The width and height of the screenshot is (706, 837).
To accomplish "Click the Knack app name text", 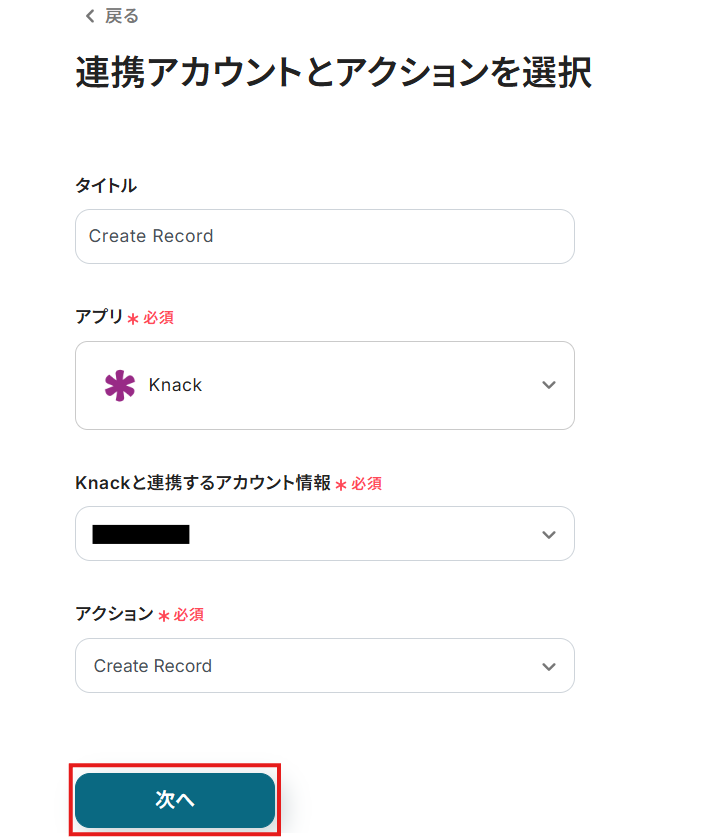I will click(x=175, y=385).
